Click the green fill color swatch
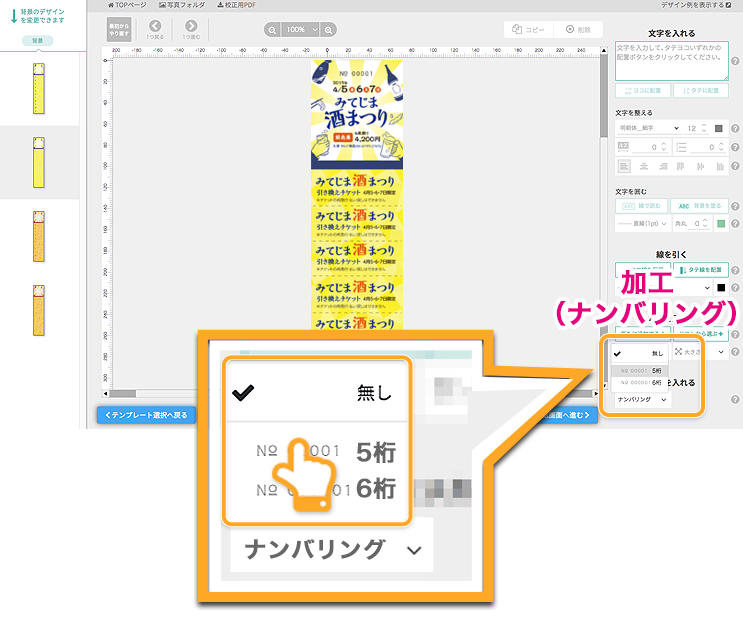Image resolution: width=743 pixels, height=620 pixels. click(719, 225)
